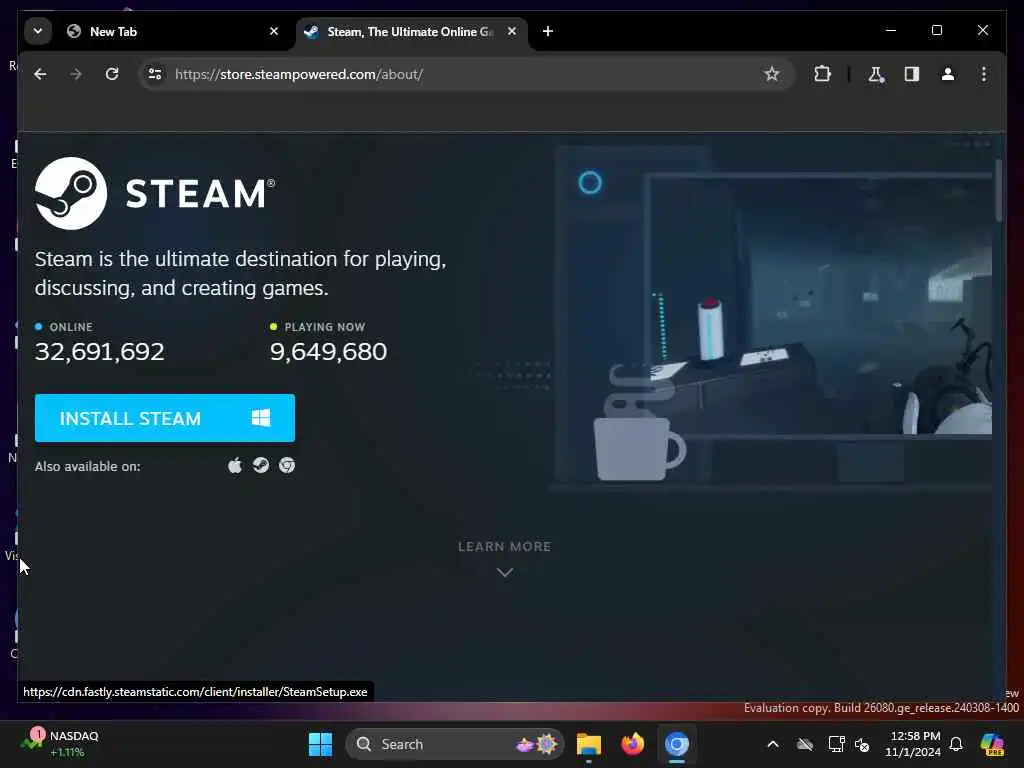The width and height of the screenshot is (1024, 768).
Task: Click the page vertical scrollbar
Action: [999, 190]
